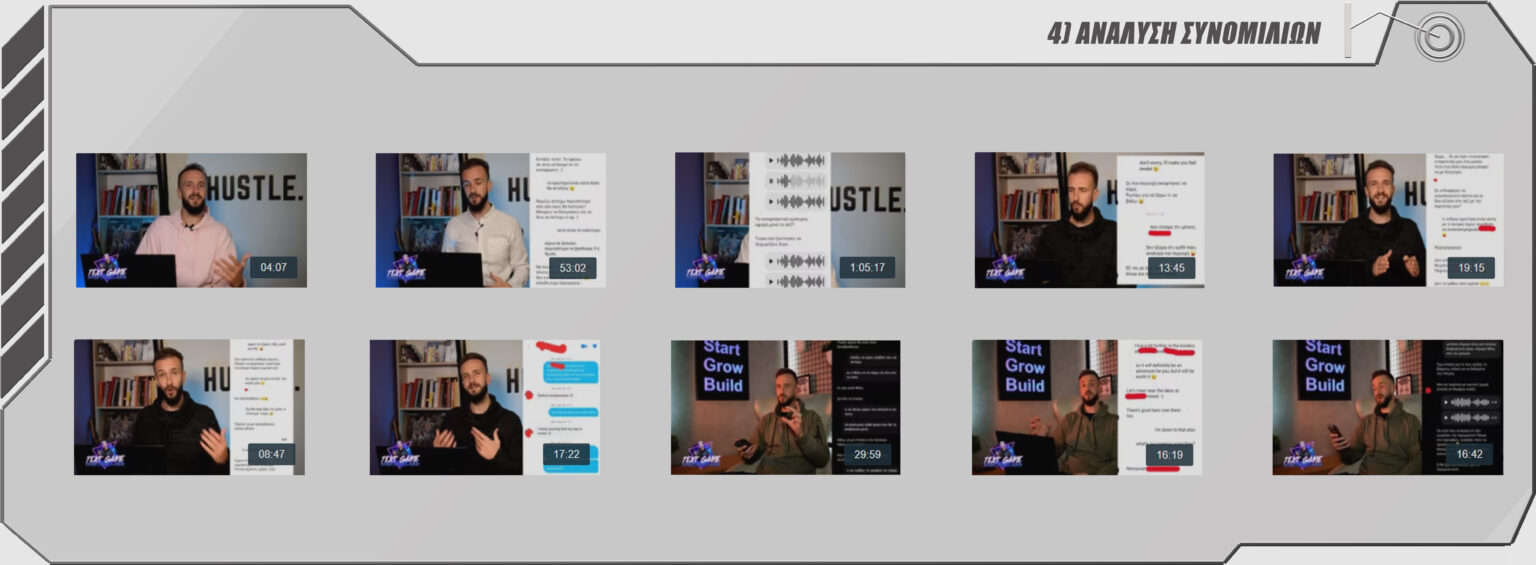
Task: Open the video thumbnail lasting 04:07
Action: click(191, 220)
